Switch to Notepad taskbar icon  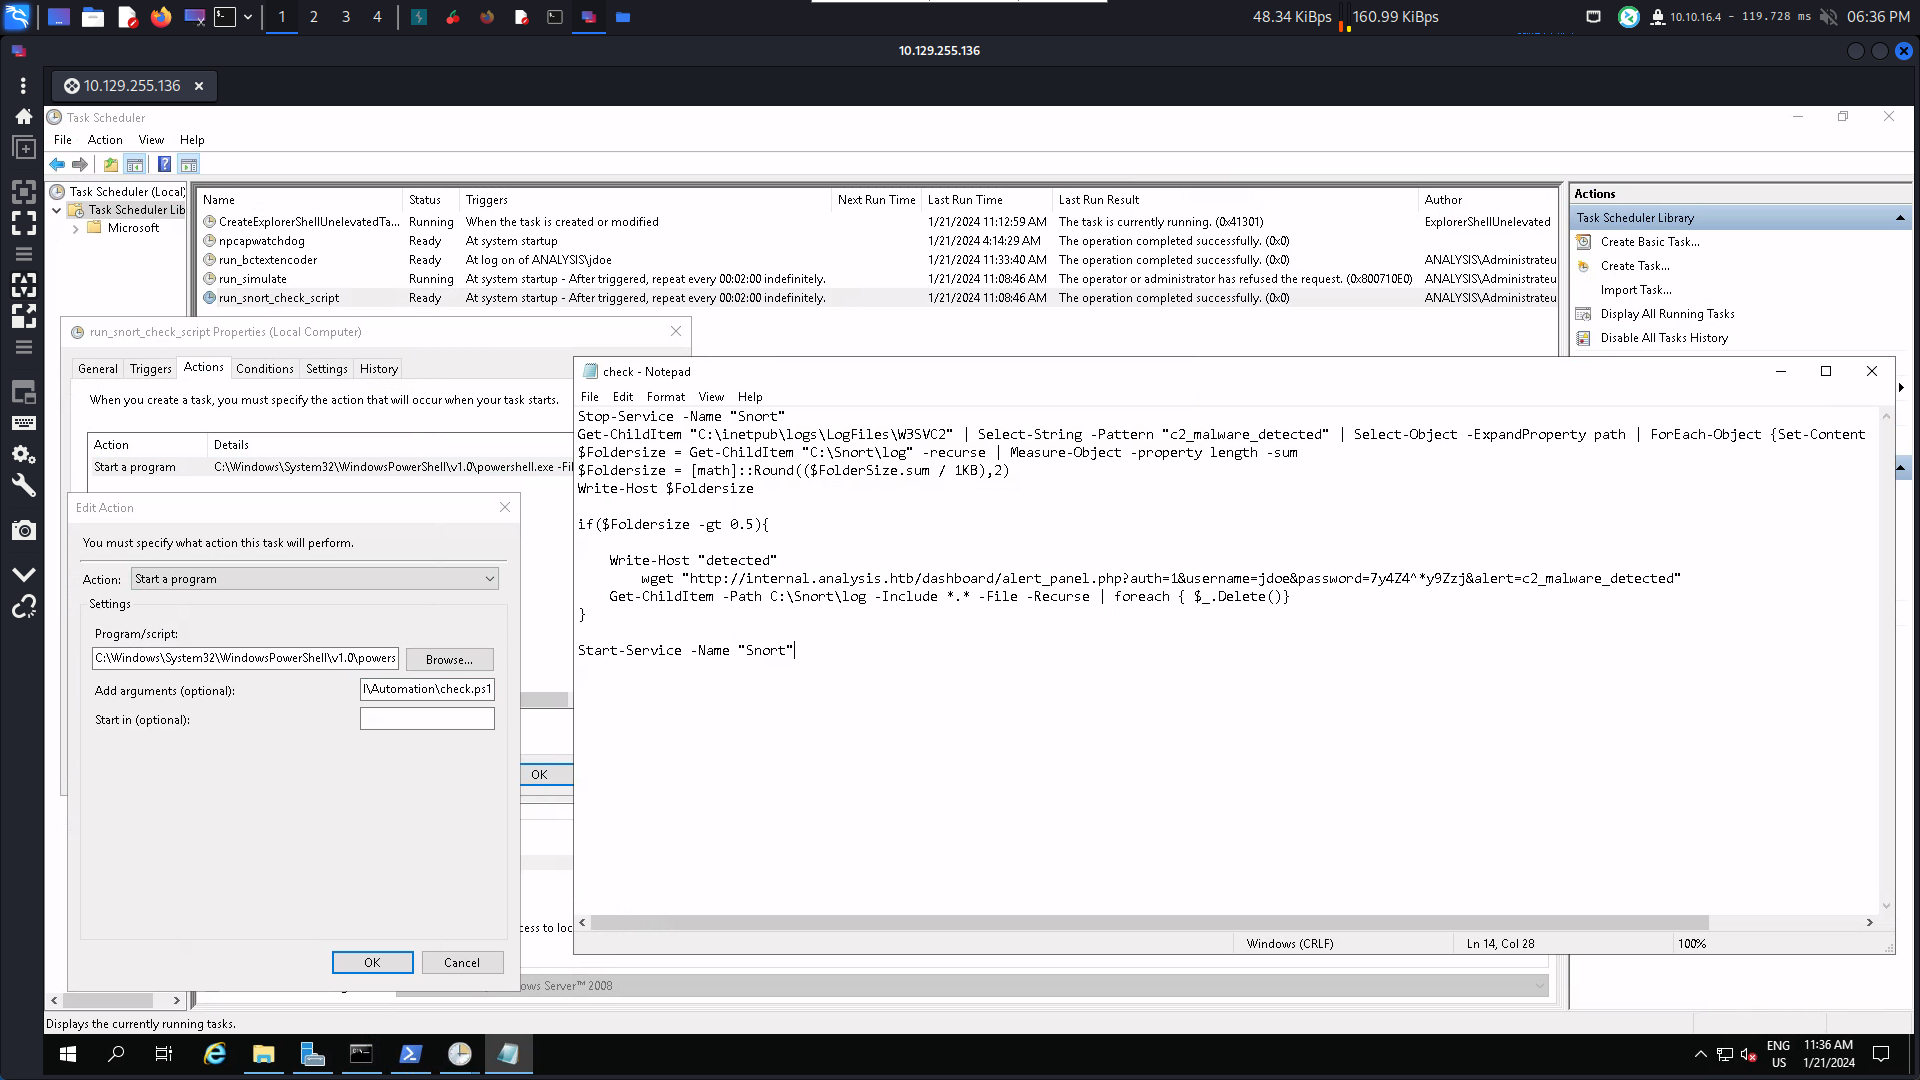click(508, 1054)
